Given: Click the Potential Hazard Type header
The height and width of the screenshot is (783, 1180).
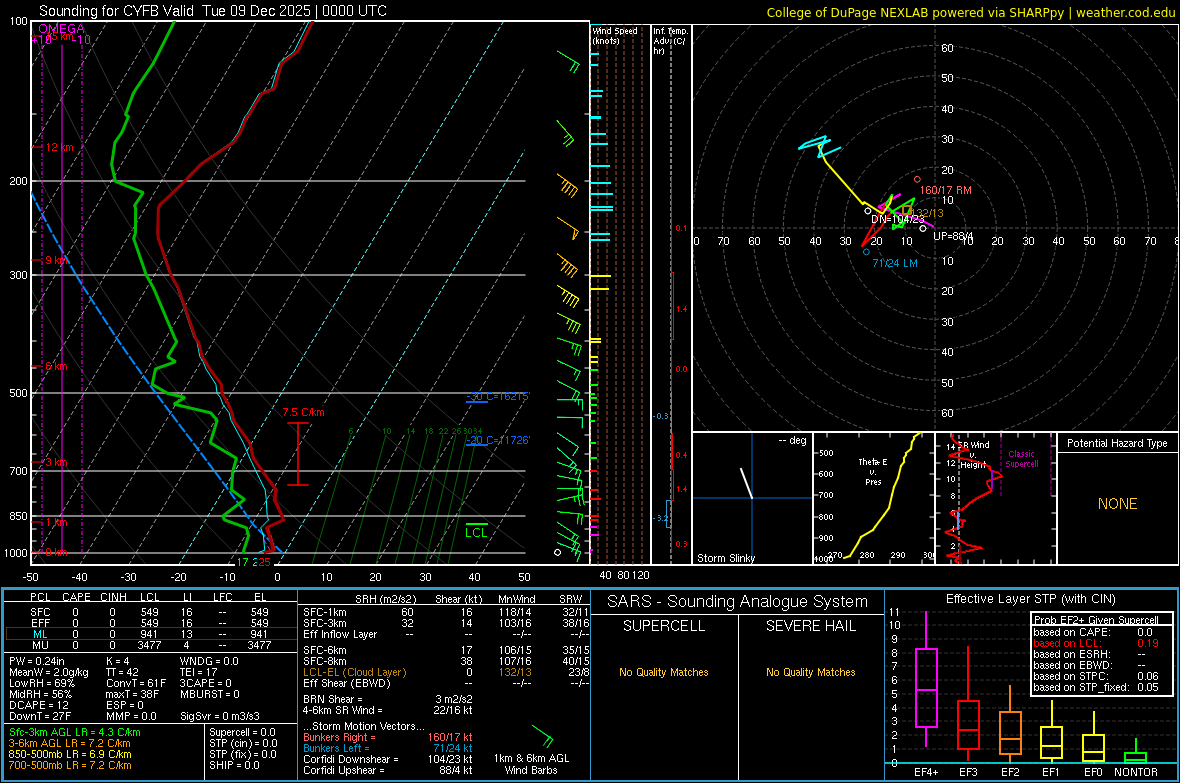Looking at the screenshot, I should click(x=1117, y=443).
